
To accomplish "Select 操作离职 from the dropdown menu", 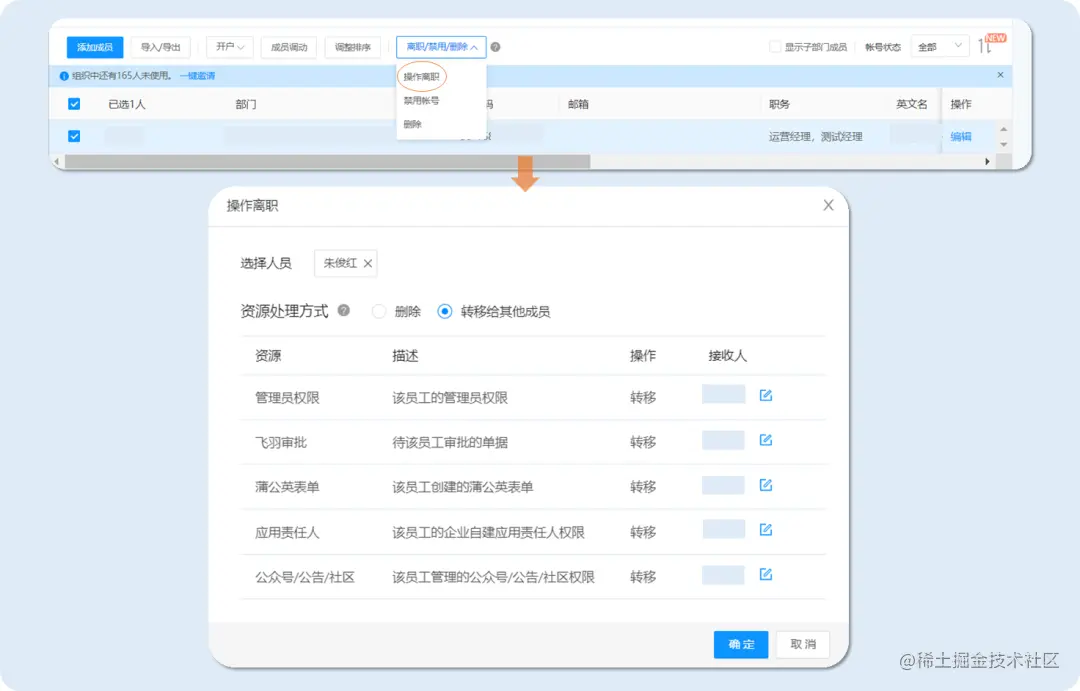I will [422, 76].
